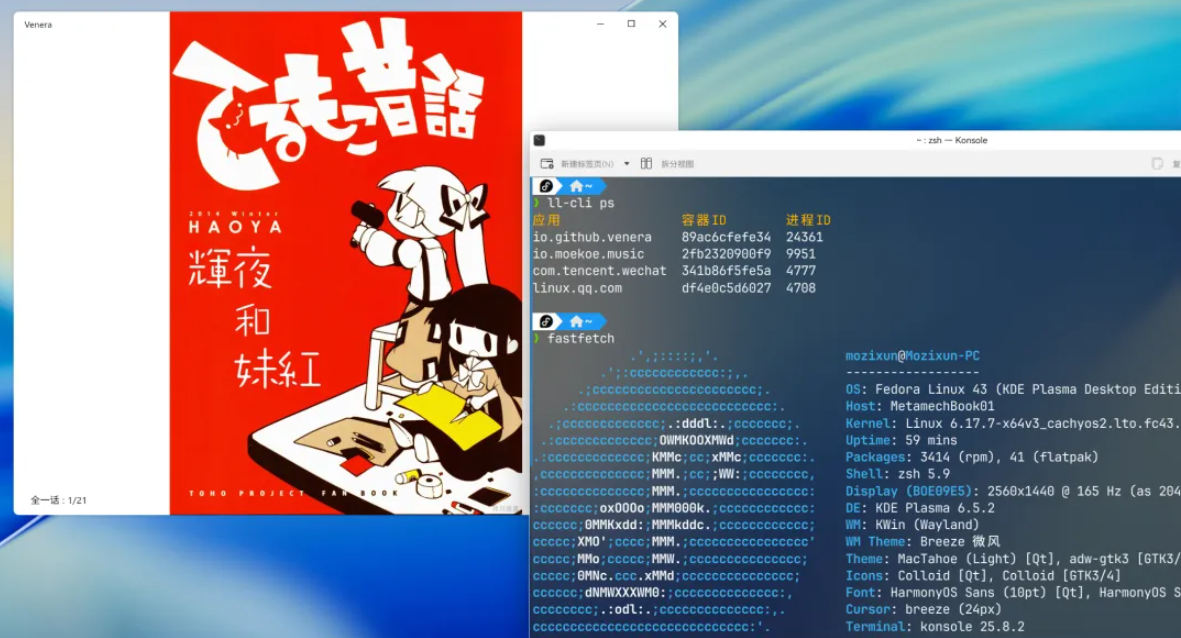This screenshot has width=1181, height=638.
Task: Close the Venera window
Action: [663, 24]
